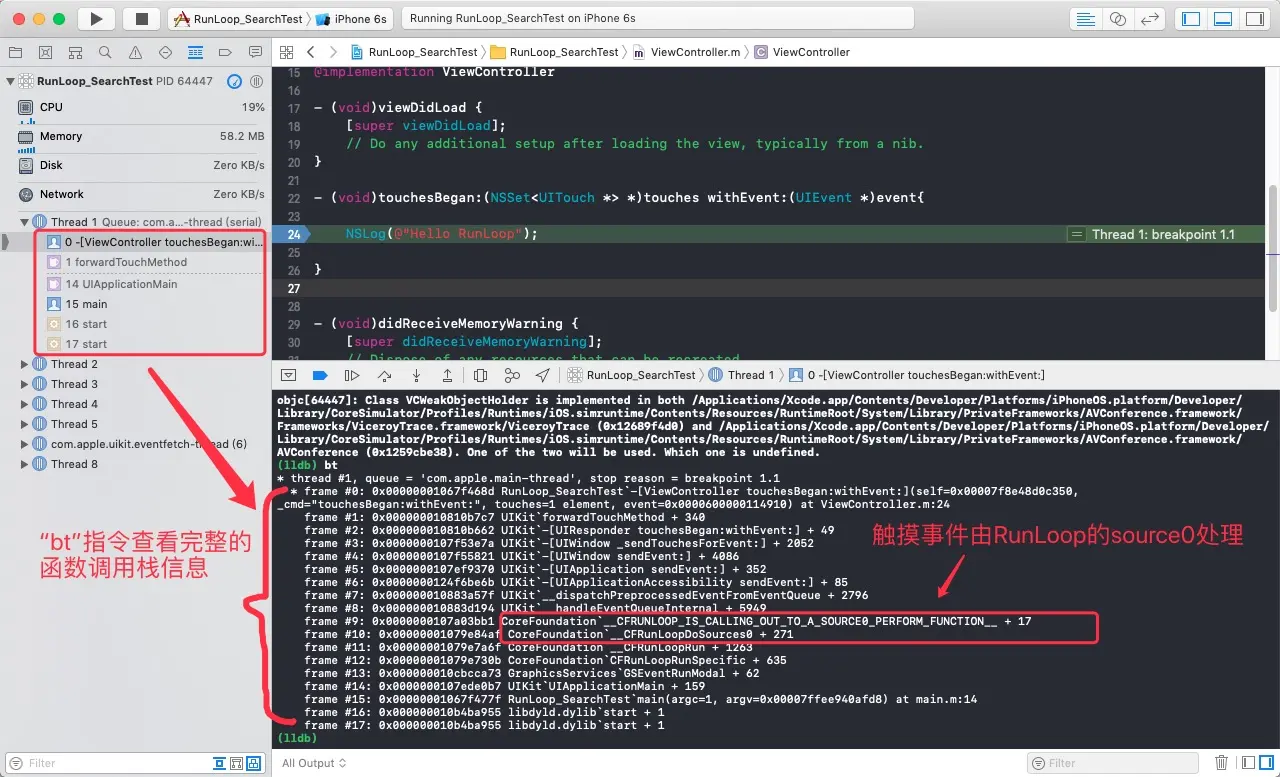The width and height of the screenshot is (1280, 777).
Task: Collapse RunLoop_SearchTest process tree
Action: point(10,81)
